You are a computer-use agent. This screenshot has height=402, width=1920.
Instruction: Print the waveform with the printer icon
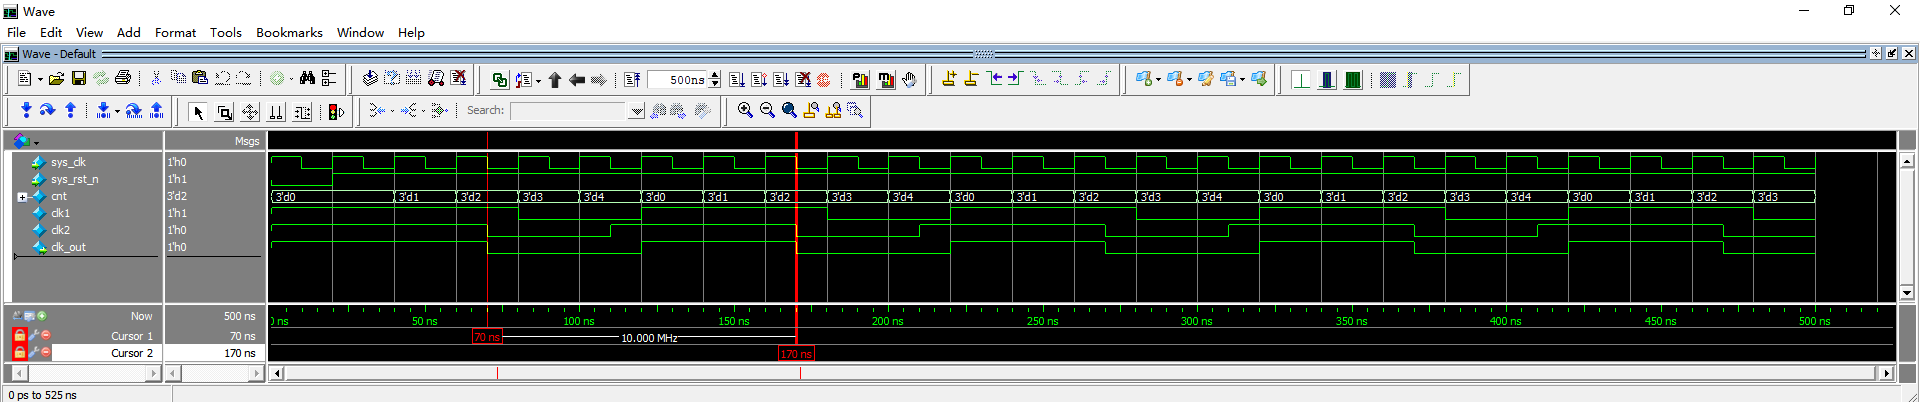coord(123,79)
